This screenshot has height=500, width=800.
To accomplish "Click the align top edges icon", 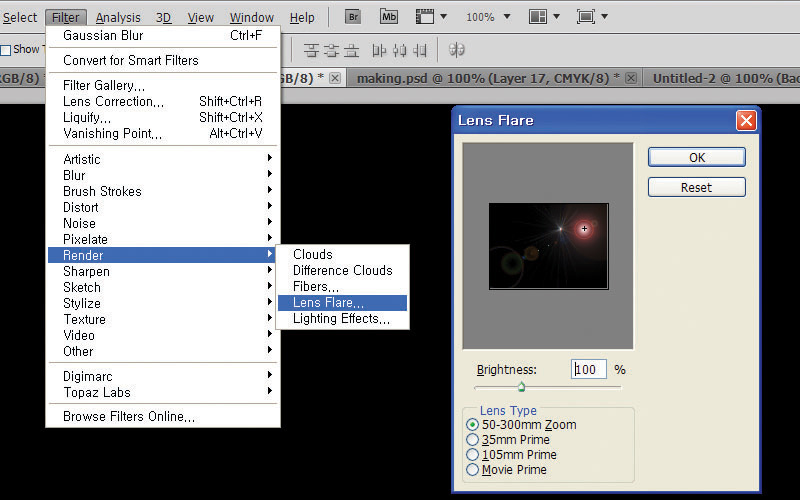I will [311, 51].
